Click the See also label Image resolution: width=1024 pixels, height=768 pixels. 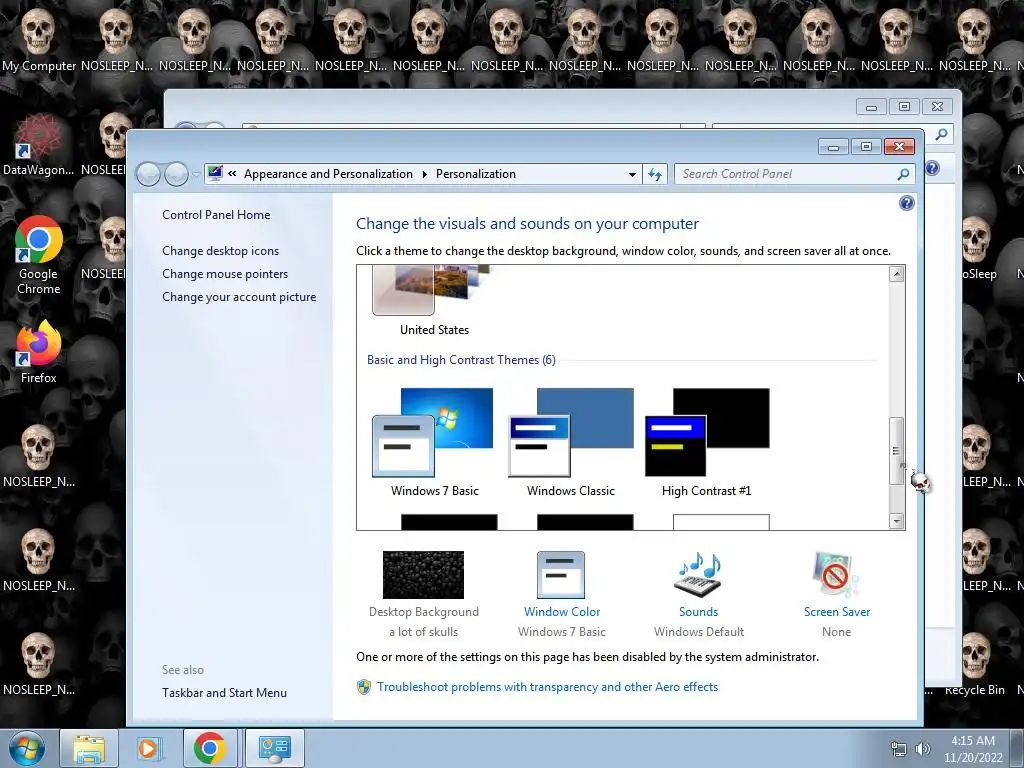click(x=183, y=670)
